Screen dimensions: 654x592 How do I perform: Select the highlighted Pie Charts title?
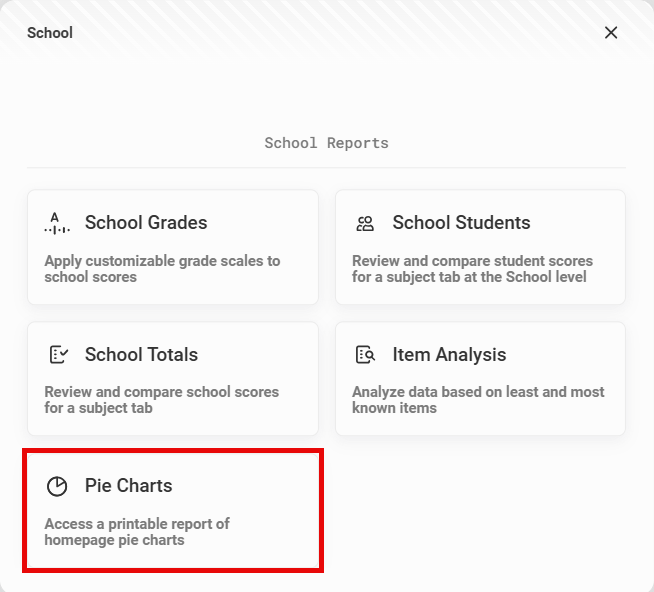pyautogui.click(x=128, y=486)
